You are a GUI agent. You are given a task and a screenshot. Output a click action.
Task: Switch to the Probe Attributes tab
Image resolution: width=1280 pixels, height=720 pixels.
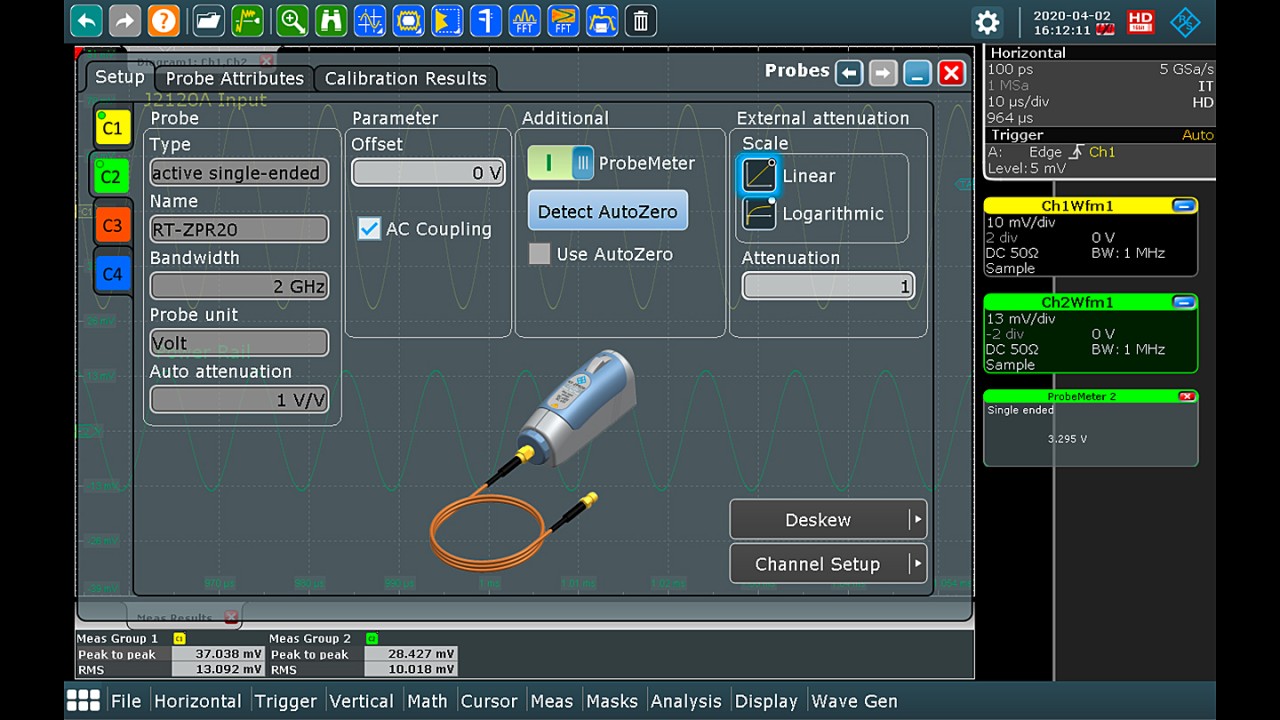click(x=234, y=78)
